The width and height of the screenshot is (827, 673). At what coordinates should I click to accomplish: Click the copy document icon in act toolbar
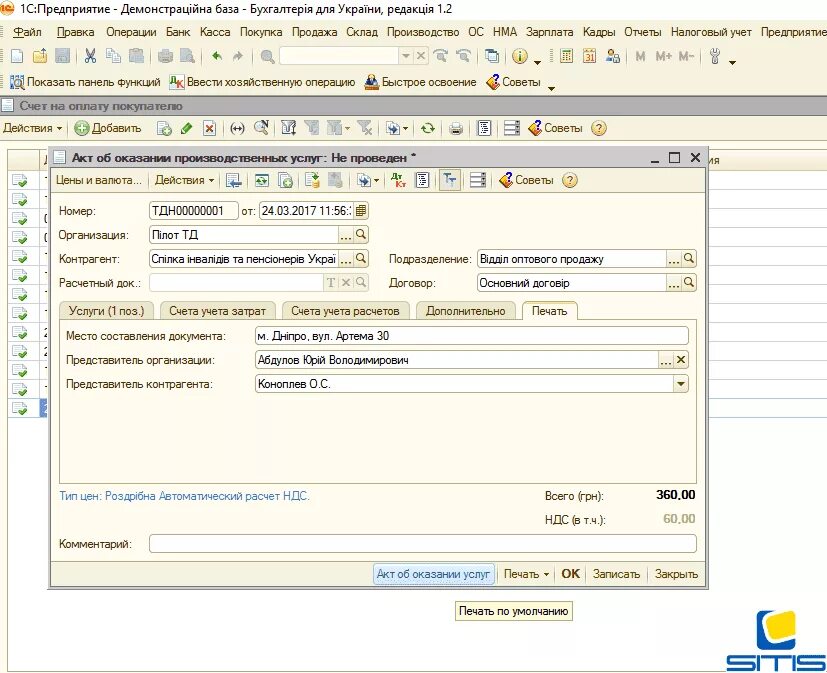pos(285,180)
